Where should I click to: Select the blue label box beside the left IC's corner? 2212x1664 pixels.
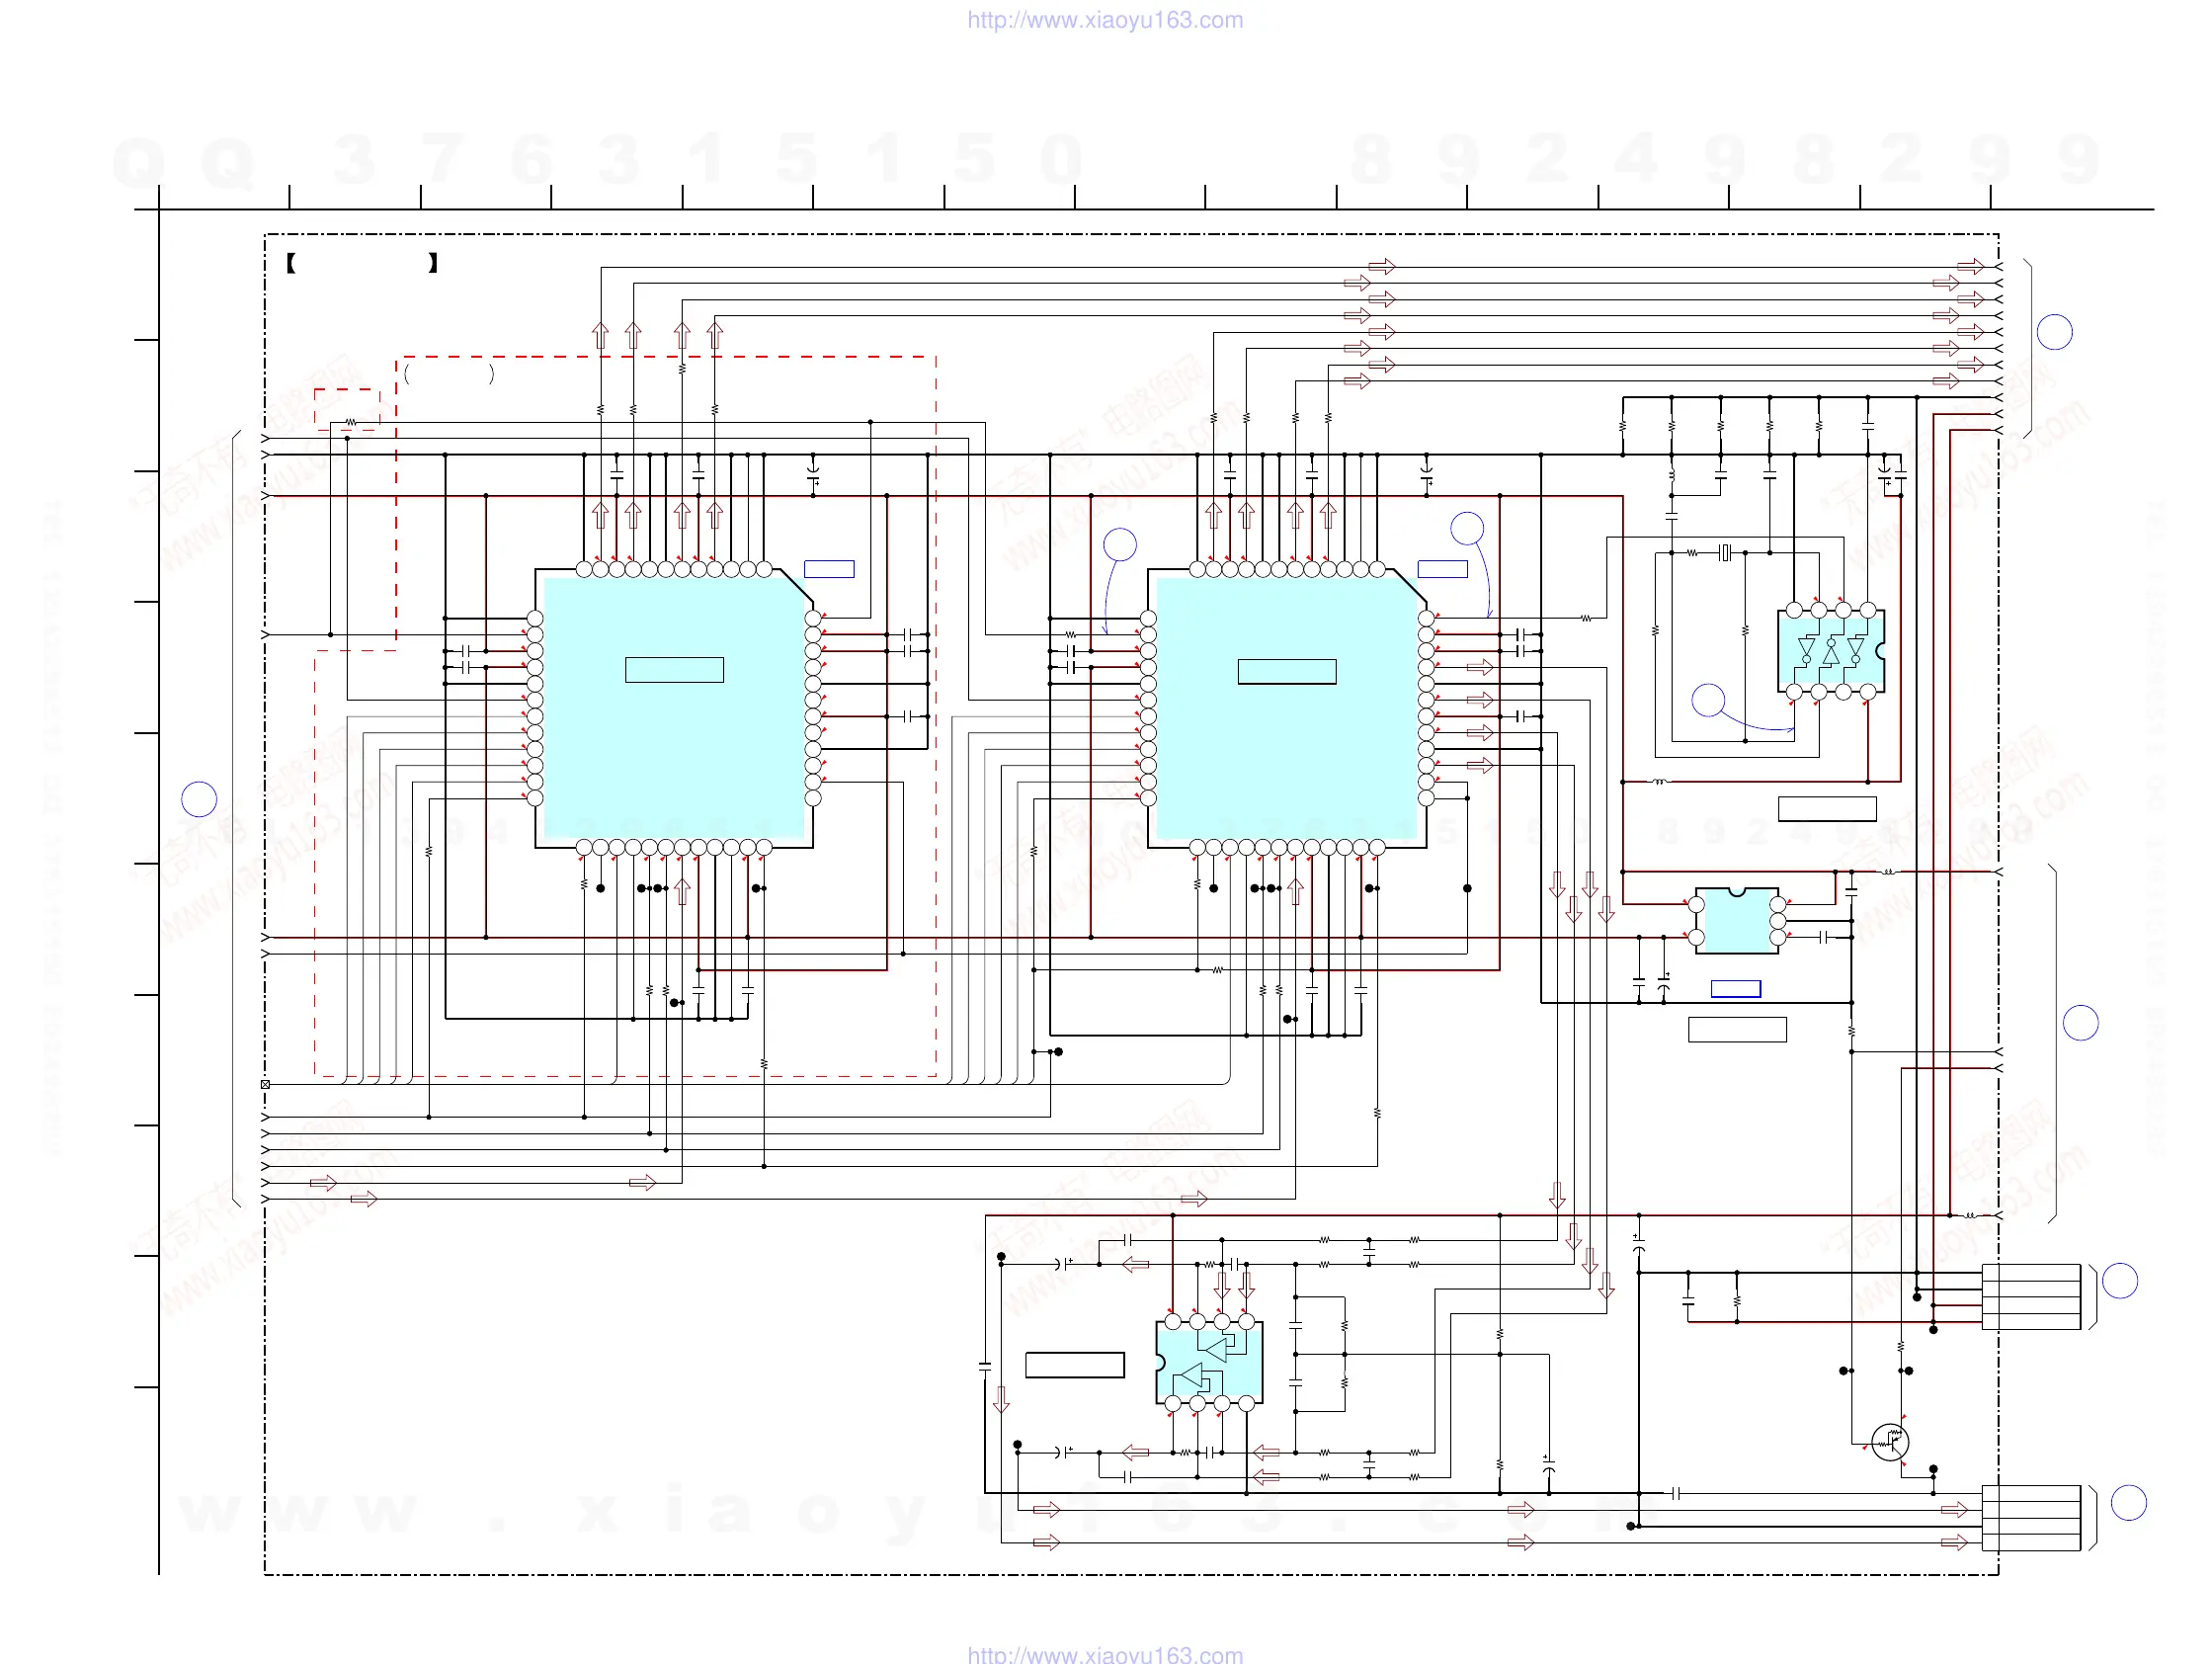tap(829, 569)
